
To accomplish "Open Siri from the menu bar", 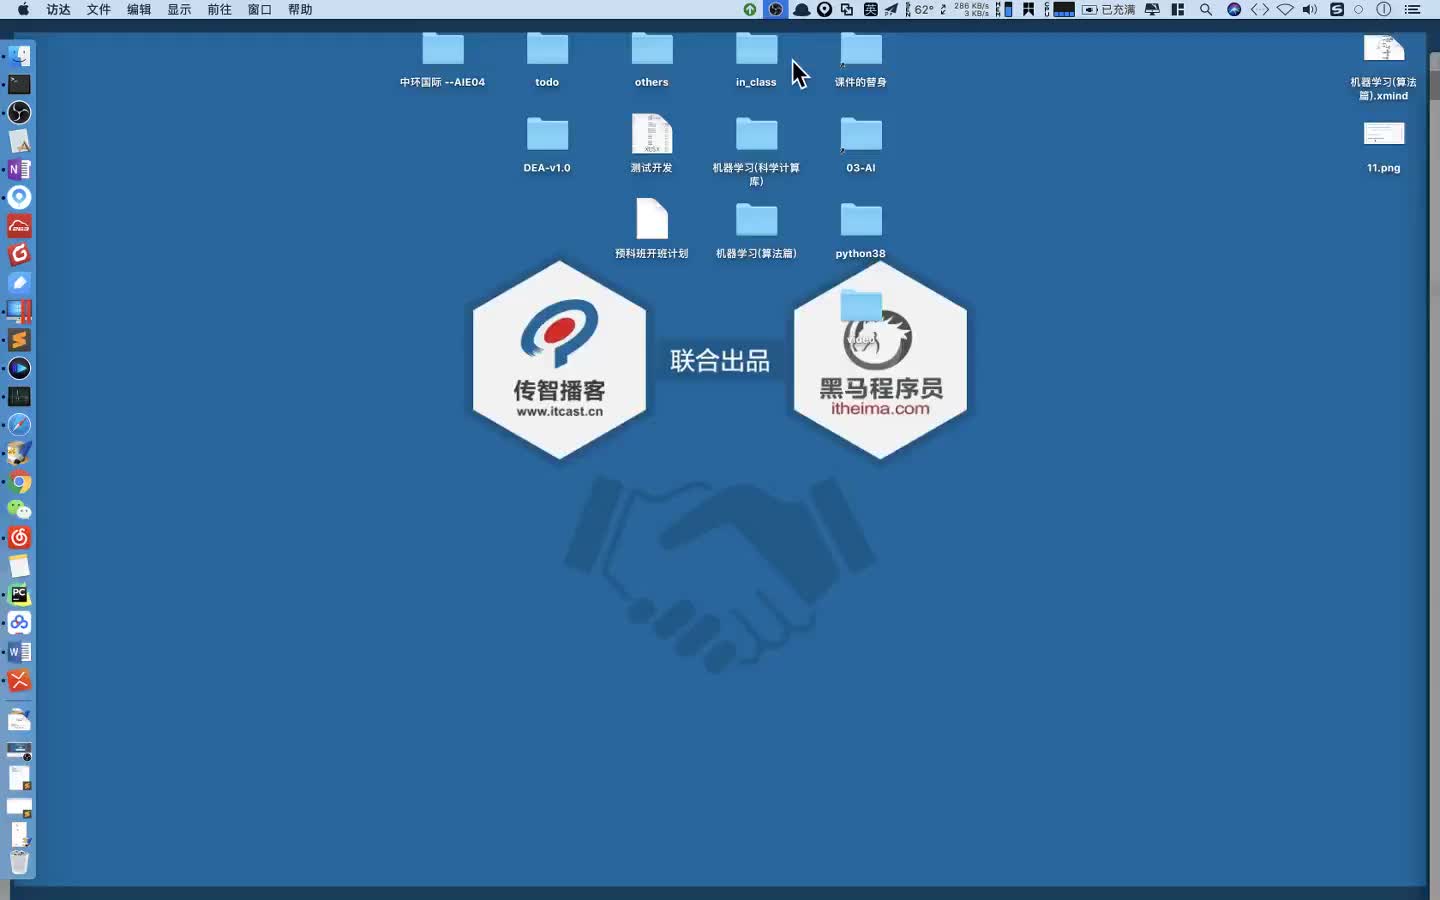I will click(x=1234, y=9).
